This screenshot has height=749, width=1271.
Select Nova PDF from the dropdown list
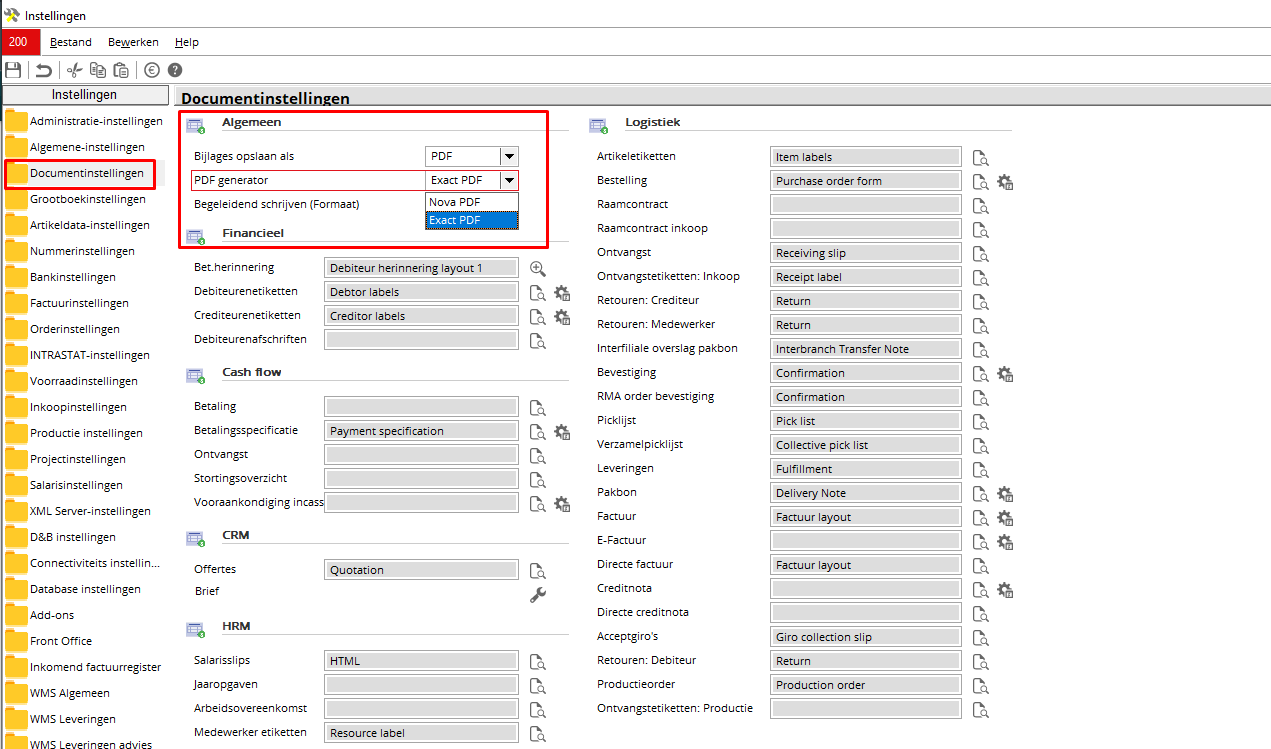click(x=472, y=202)
